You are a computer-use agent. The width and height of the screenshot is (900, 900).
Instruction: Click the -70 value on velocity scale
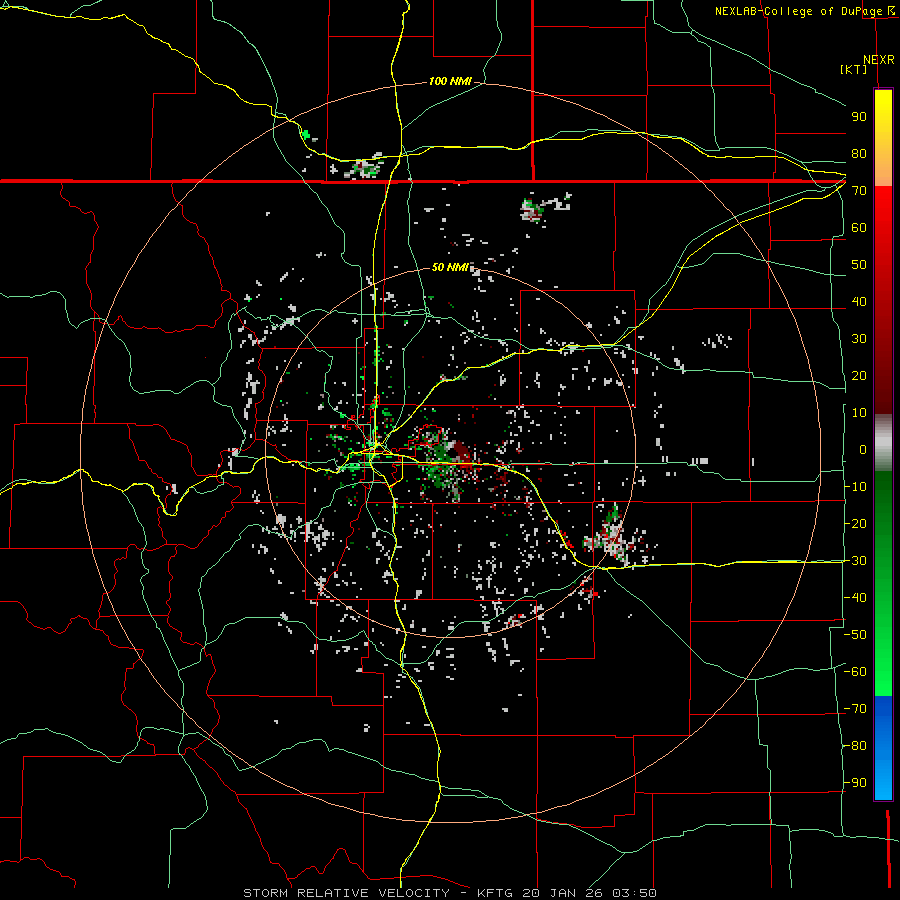[x=855, y=709]
